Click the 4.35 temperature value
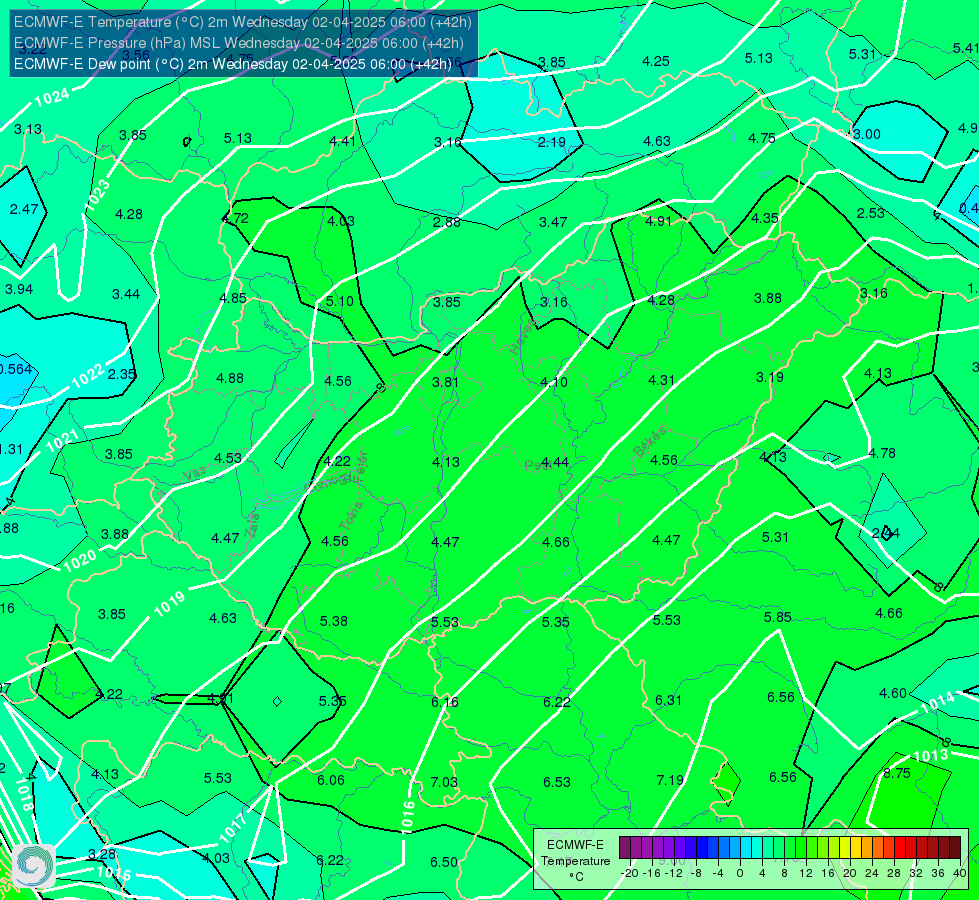Image resolution: width=979 pixels, height=900 pixels. 765,219
